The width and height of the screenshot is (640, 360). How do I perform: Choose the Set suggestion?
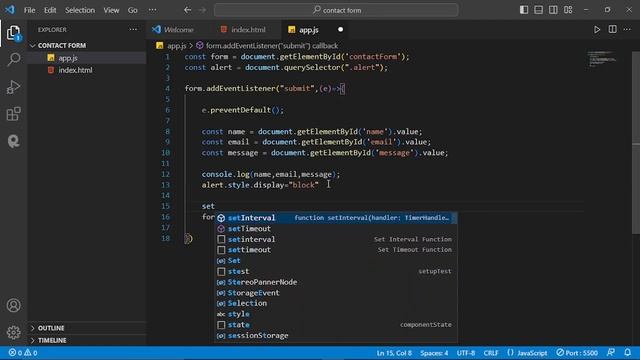tap(336, 260)
